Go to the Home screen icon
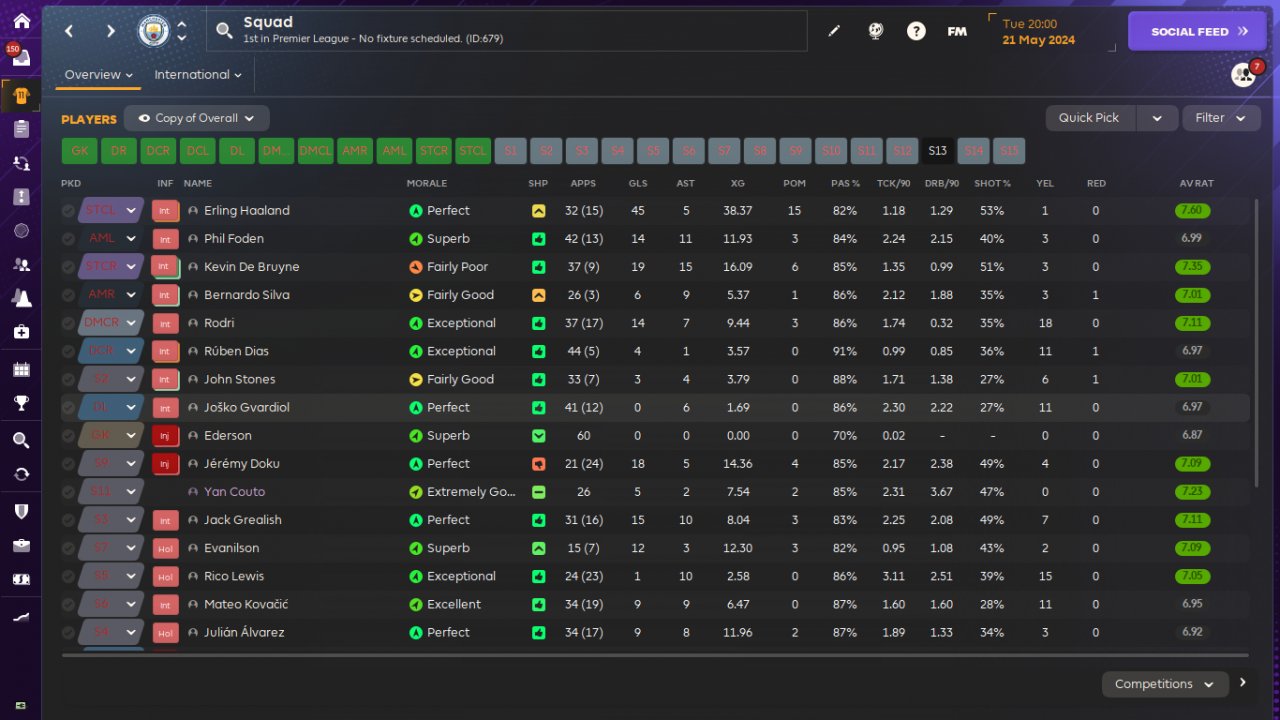 tap(21, 21)
